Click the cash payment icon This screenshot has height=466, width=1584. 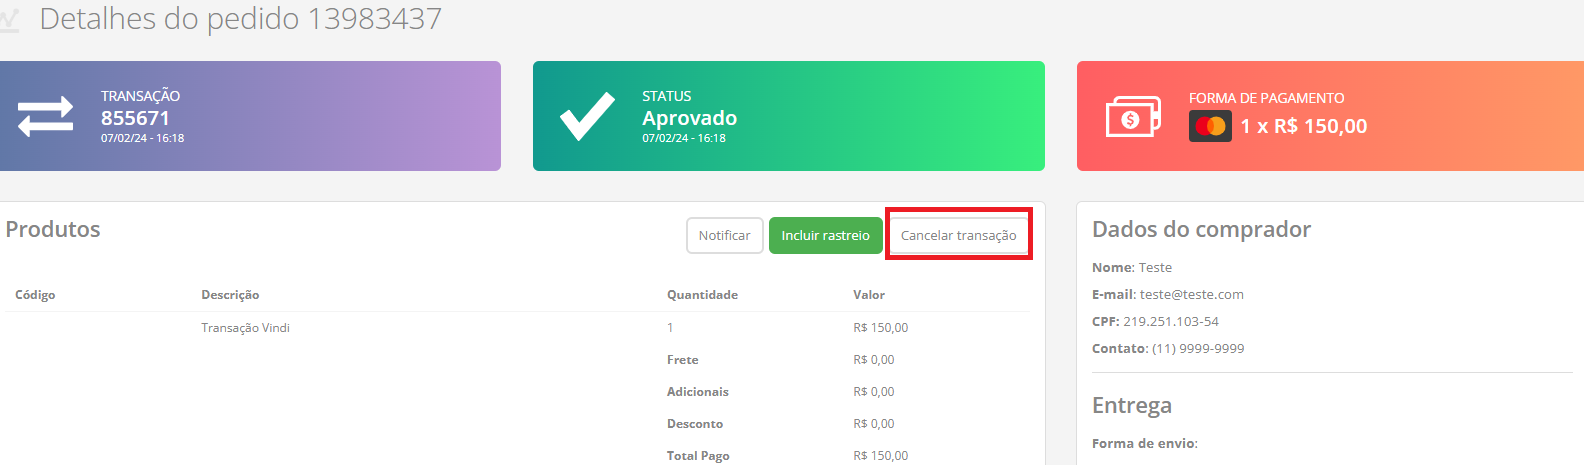(1133, 117)
